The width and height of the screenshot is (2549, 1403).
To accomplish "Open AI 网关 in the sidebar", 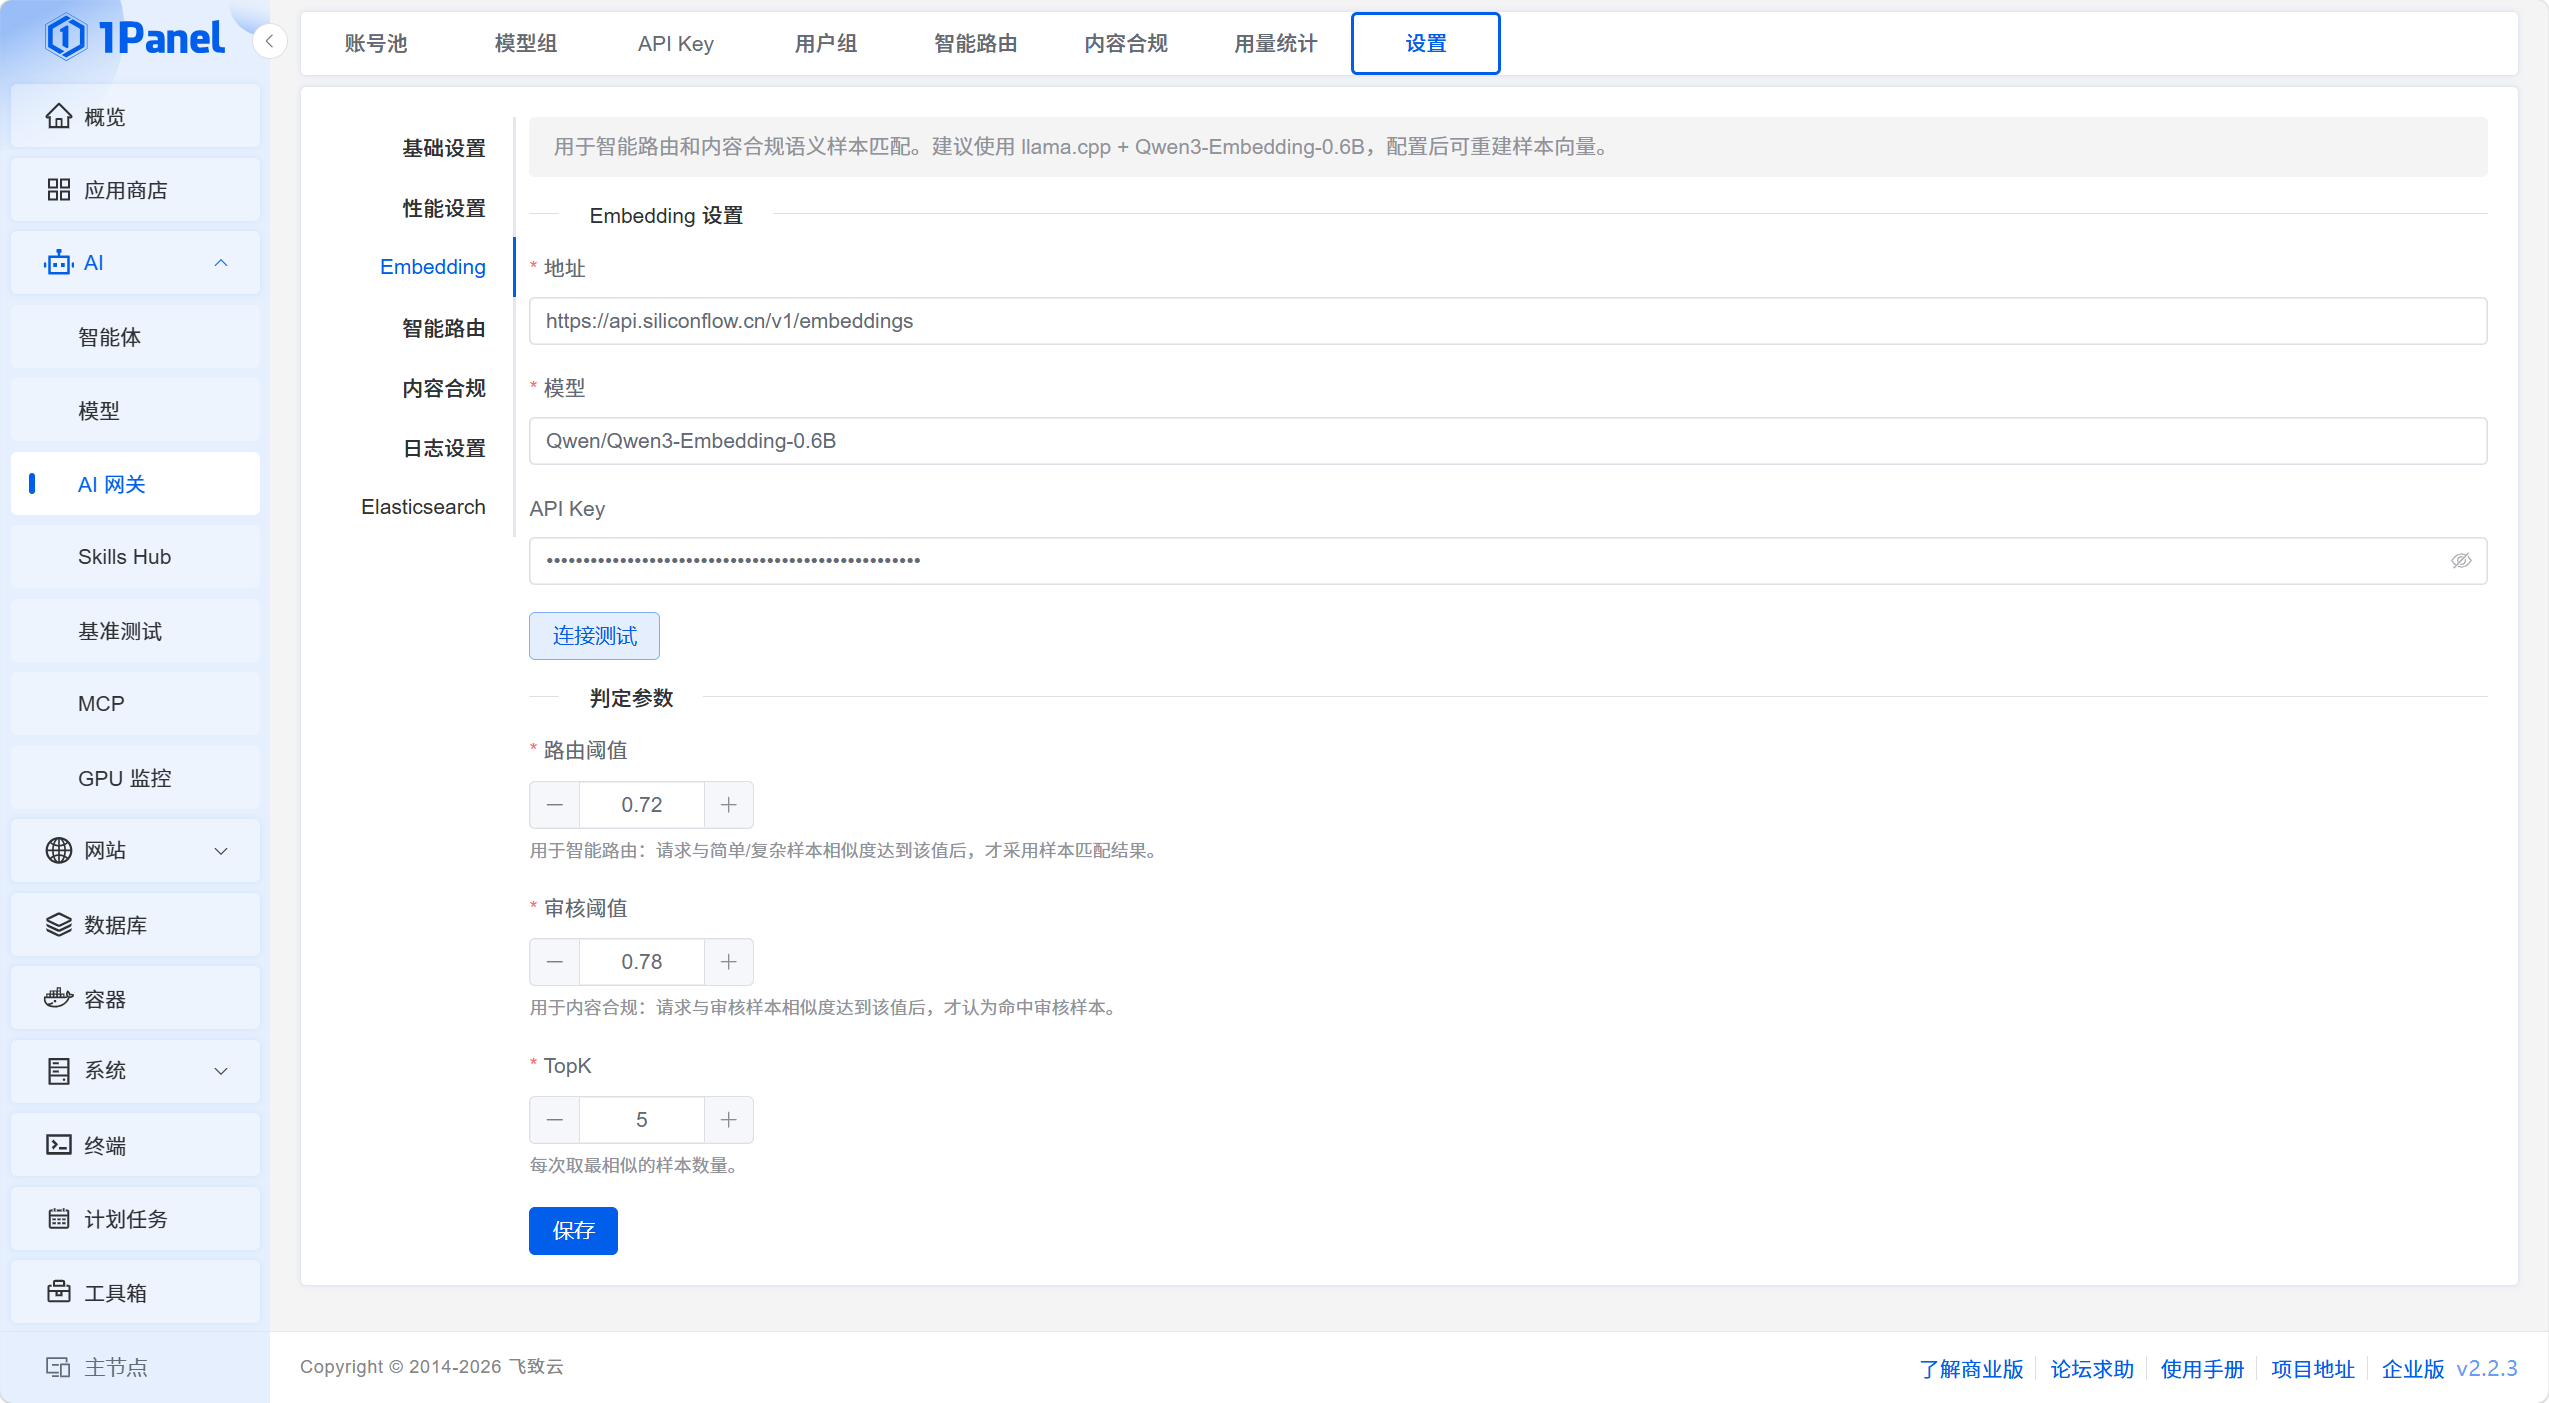I will coord(135,484).
